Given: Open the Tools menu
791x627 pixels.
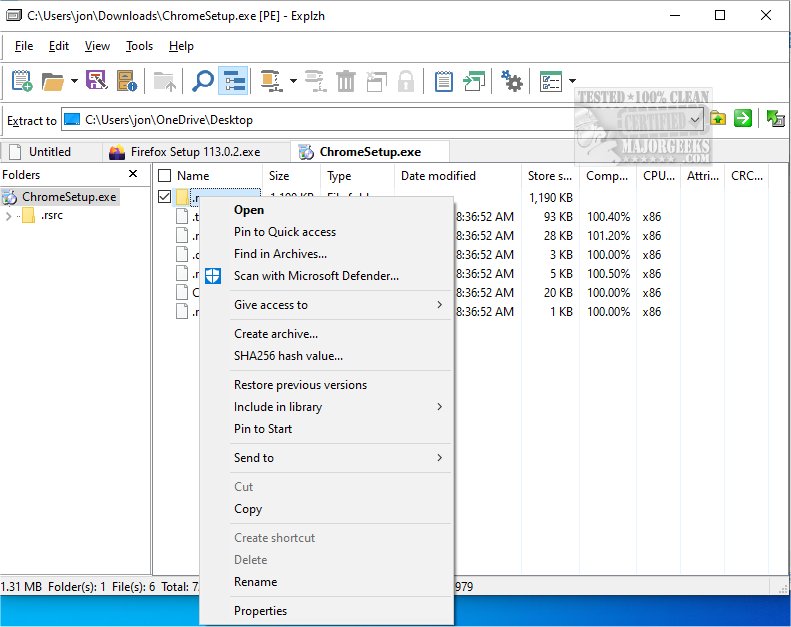Looking at the screenshot, I should 139,46.
